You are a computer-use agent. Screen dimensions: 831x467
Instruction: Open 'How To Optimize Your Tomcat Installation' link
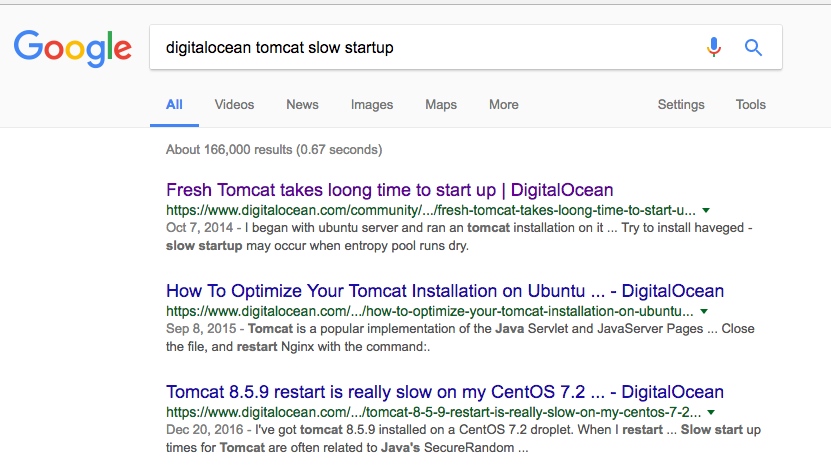coord(445,291)
